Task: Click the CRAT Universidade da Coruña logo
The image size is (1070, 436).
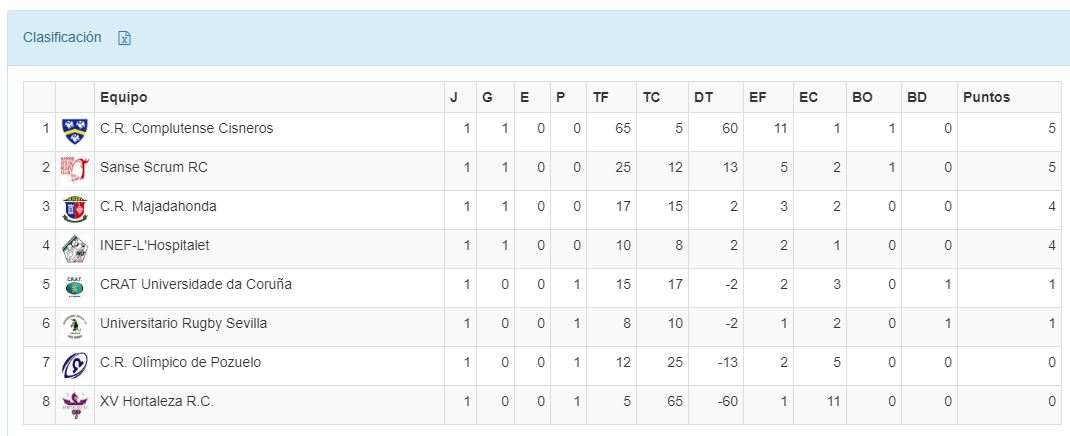Action: [x=74, y=286]
